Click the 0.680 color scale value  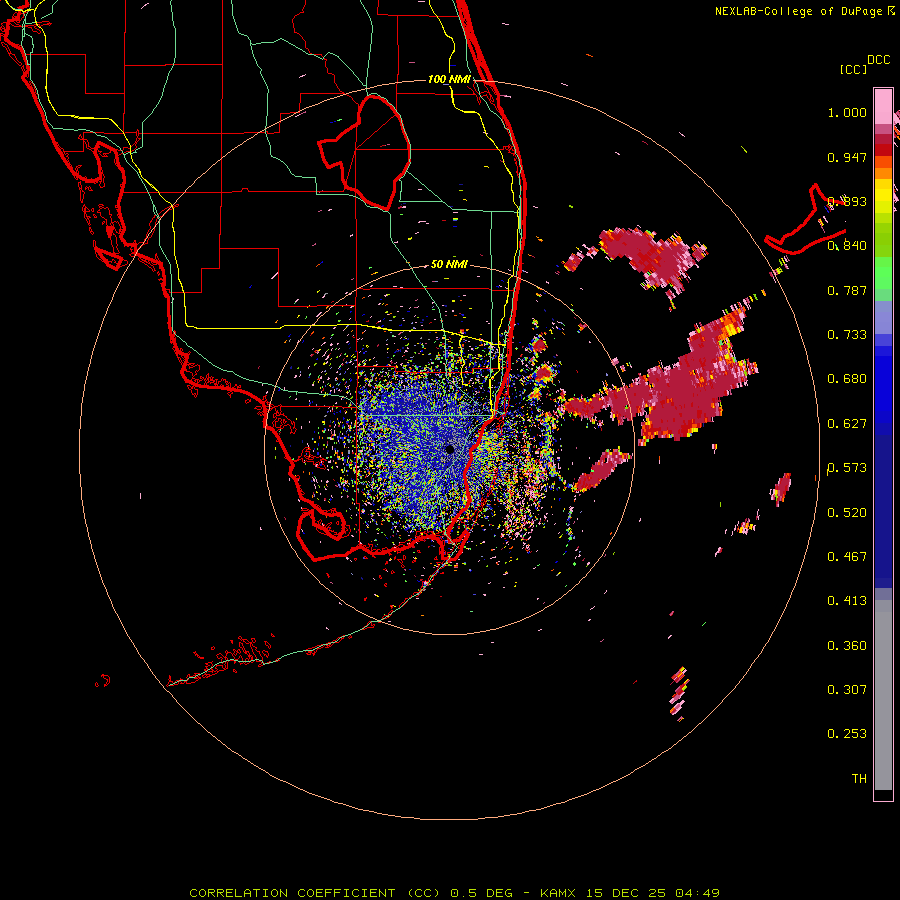847,379
